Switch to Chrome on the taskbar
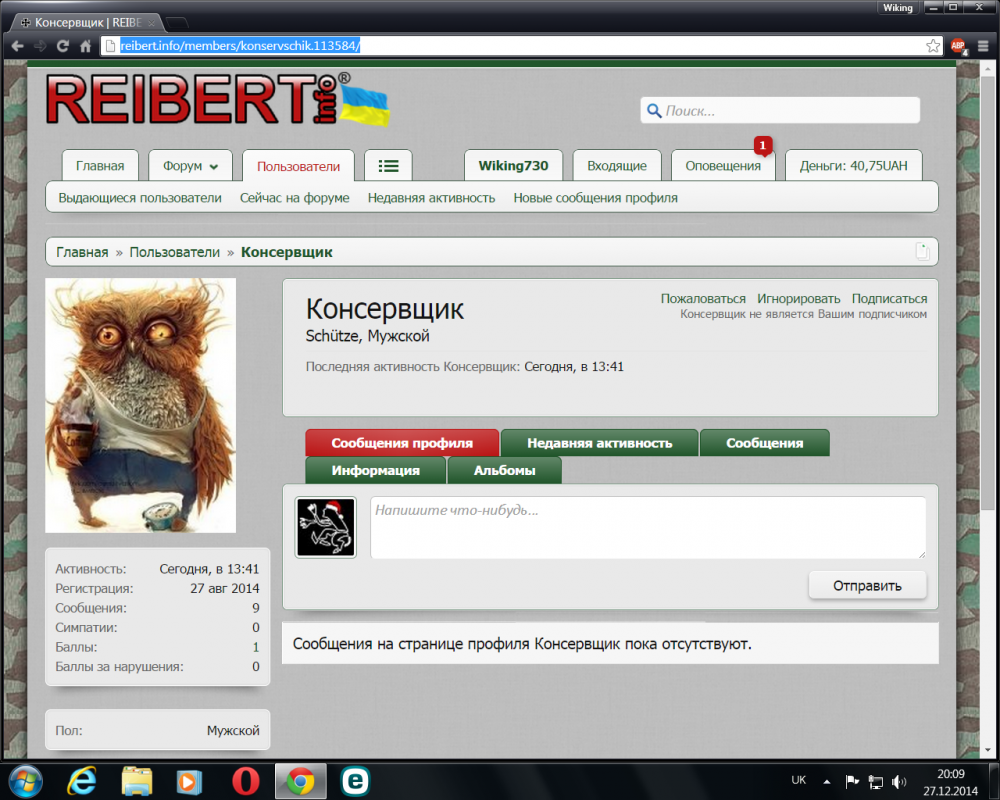 [x=300, y=781]
